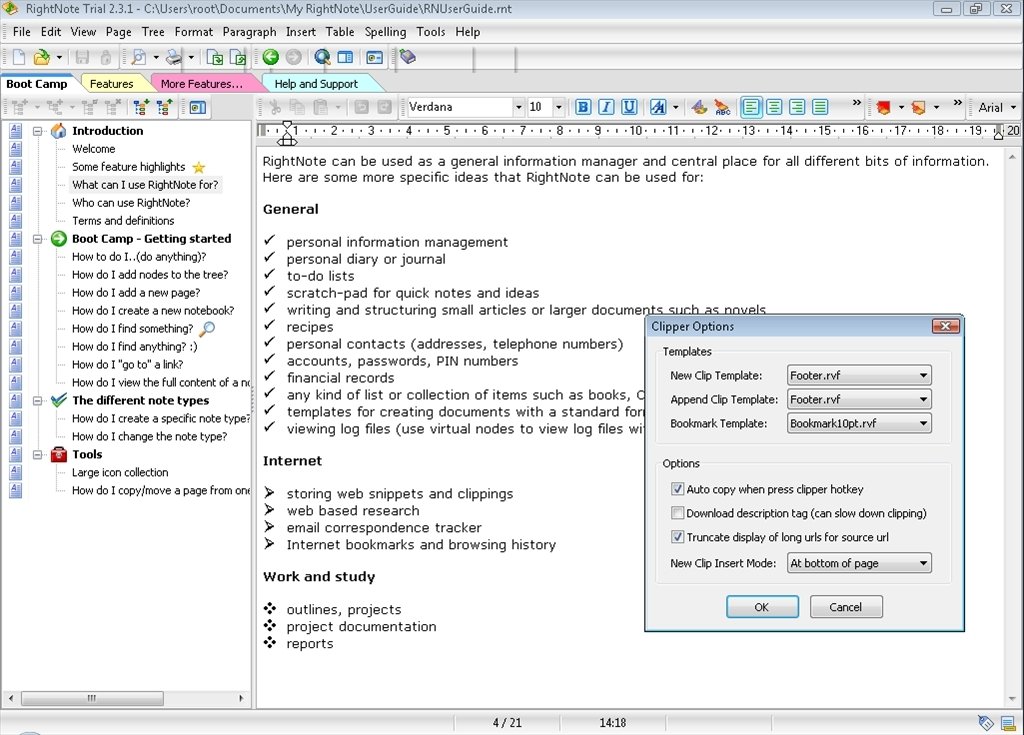The width and height of the screenshot is (1024, 735).
Task: Collapse Boot Camp - Getting started node
Action: tap(38, 238)
